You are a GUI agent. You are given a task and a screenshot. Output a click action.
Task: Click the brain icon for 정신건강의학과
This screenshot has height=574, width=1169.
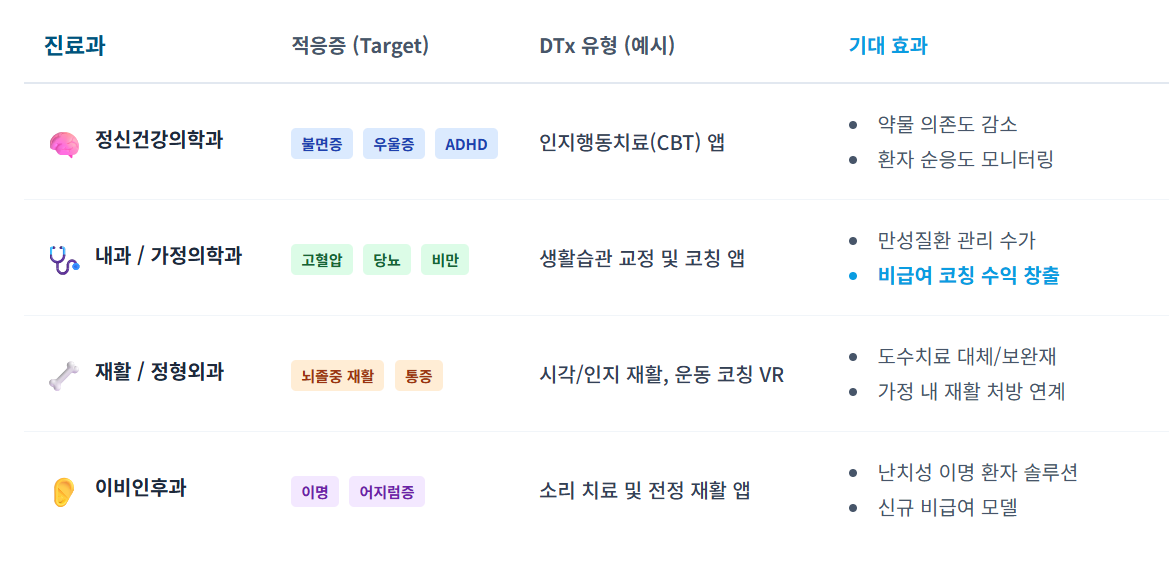[64, 144]
